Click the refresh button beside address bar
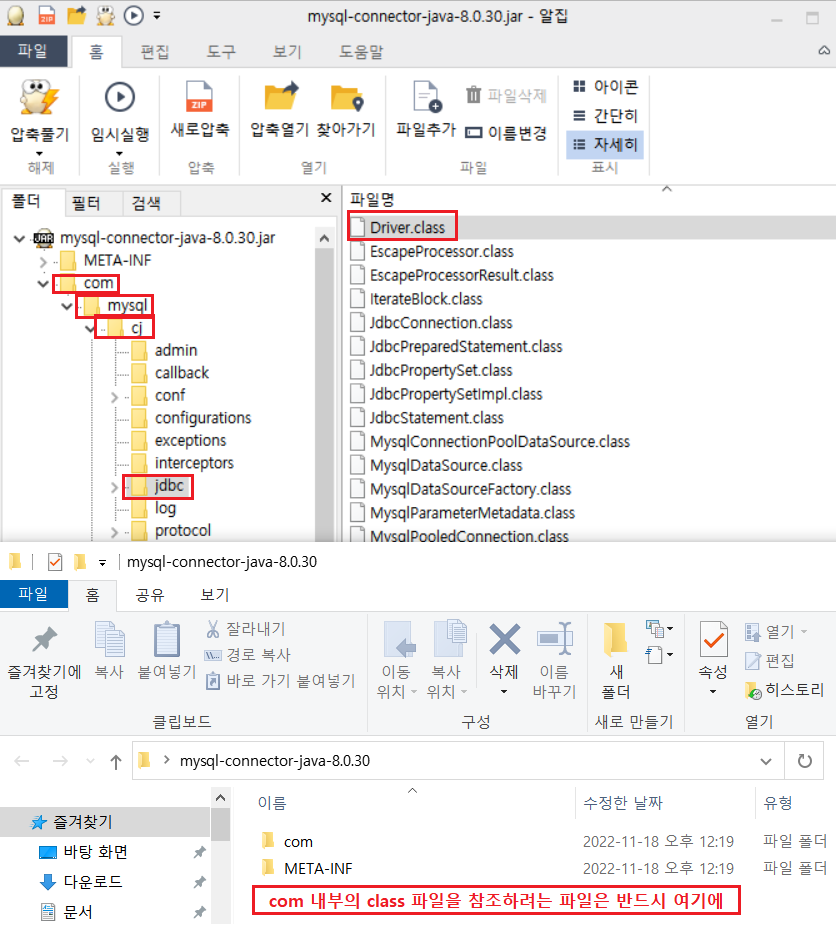 [x=804, y=761]
